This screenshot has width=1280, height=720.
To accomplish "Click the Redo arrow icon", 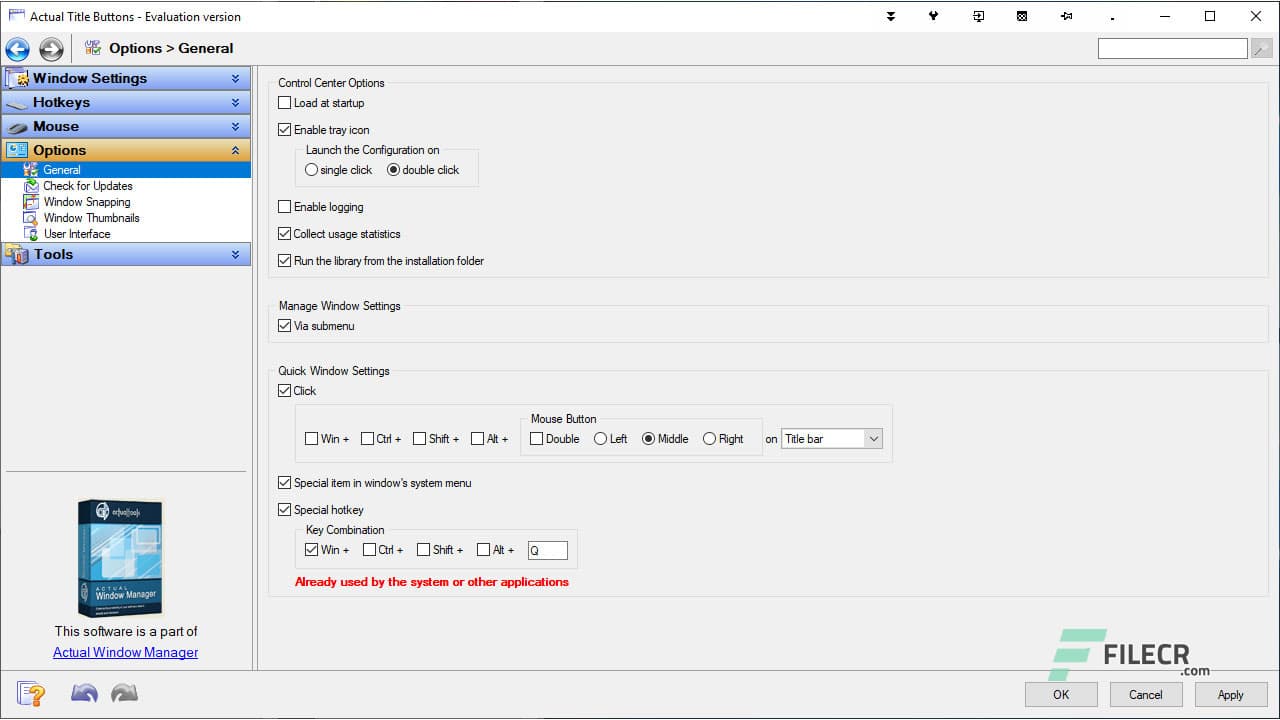I will pyautogui.click(x=124, y=692).
